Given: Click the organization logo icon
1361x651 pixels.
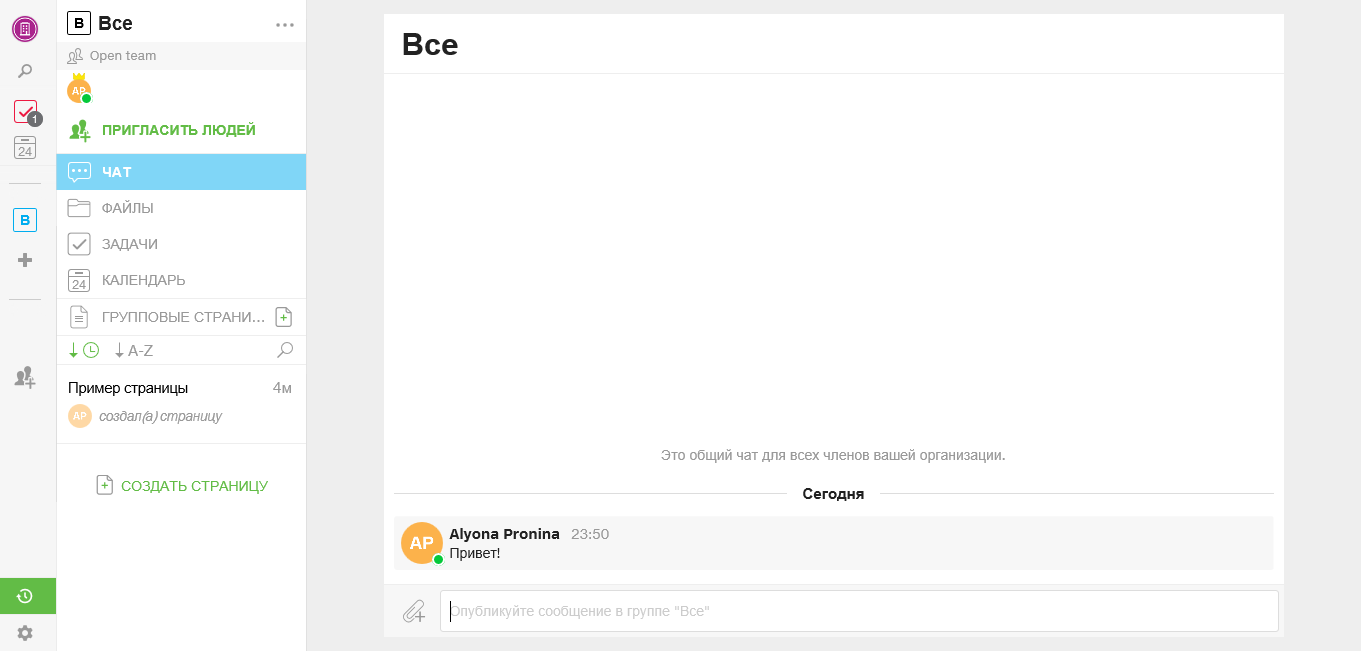Looking at the screenshot, I should 25,29.
